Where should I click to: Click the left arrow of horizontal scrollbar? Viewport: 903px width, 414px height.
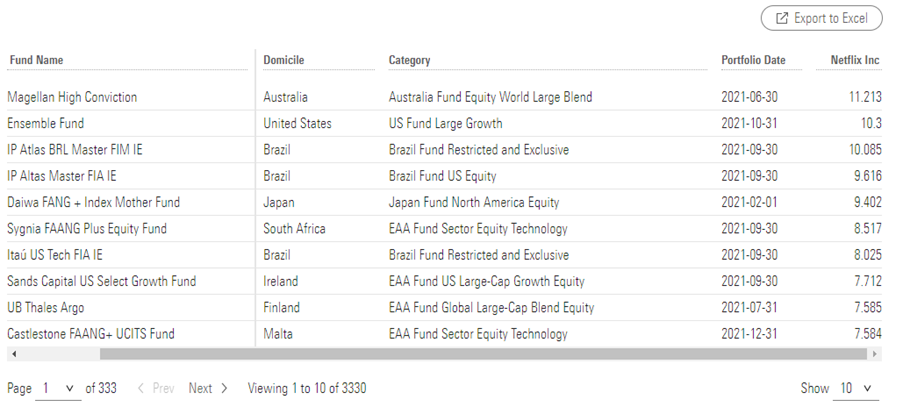tap(12, 354)
